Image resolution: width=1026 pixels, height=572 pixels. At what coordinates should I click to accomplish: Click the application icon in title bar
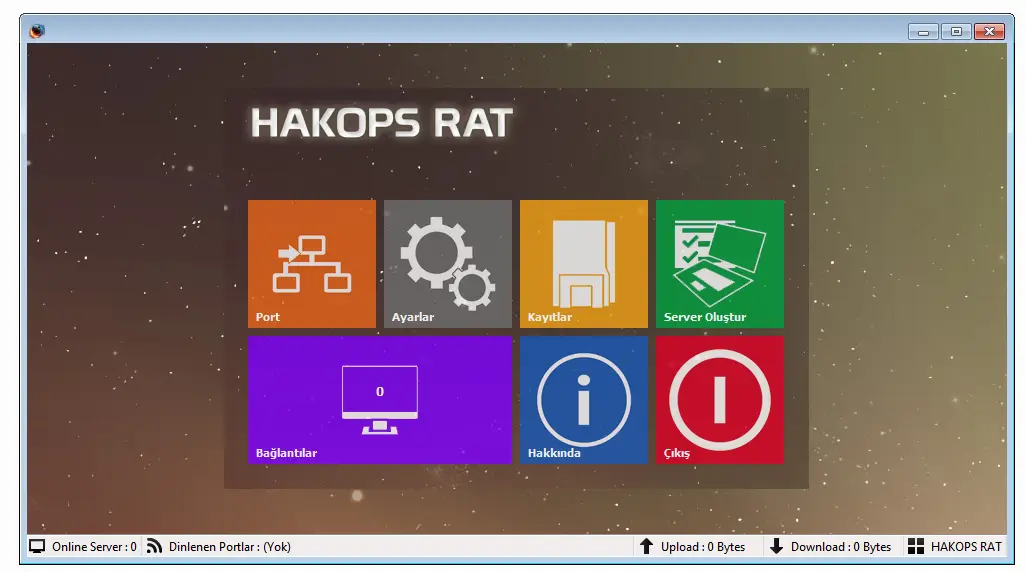pyautogui.click(x=37, y=31)
